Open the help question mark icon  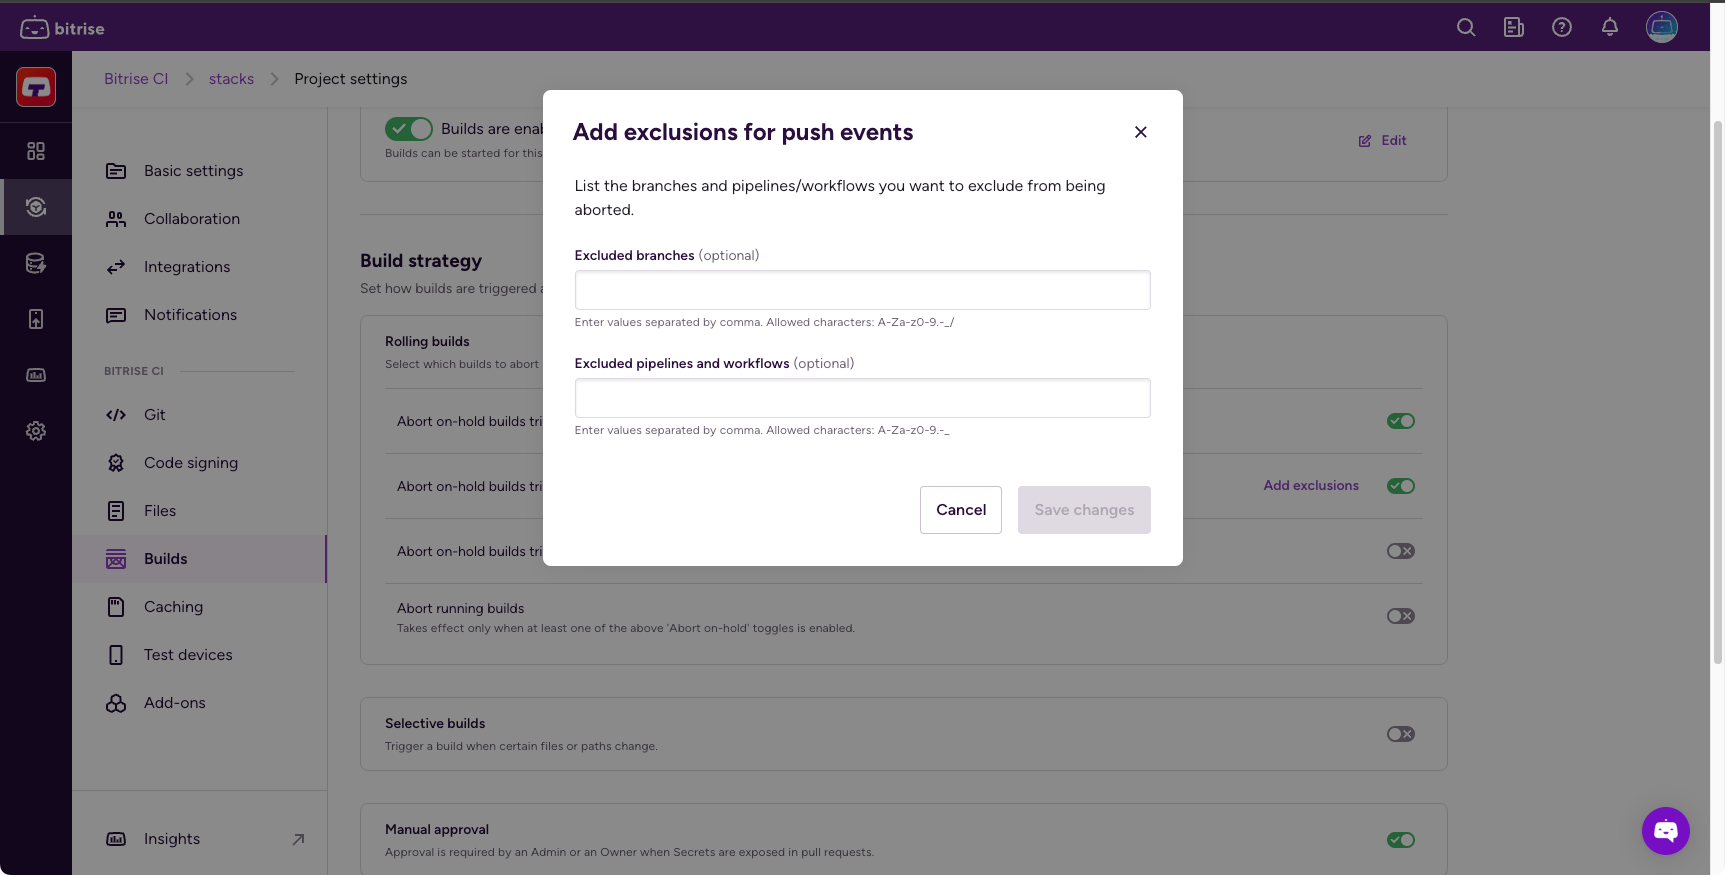tap(1562, 27)
